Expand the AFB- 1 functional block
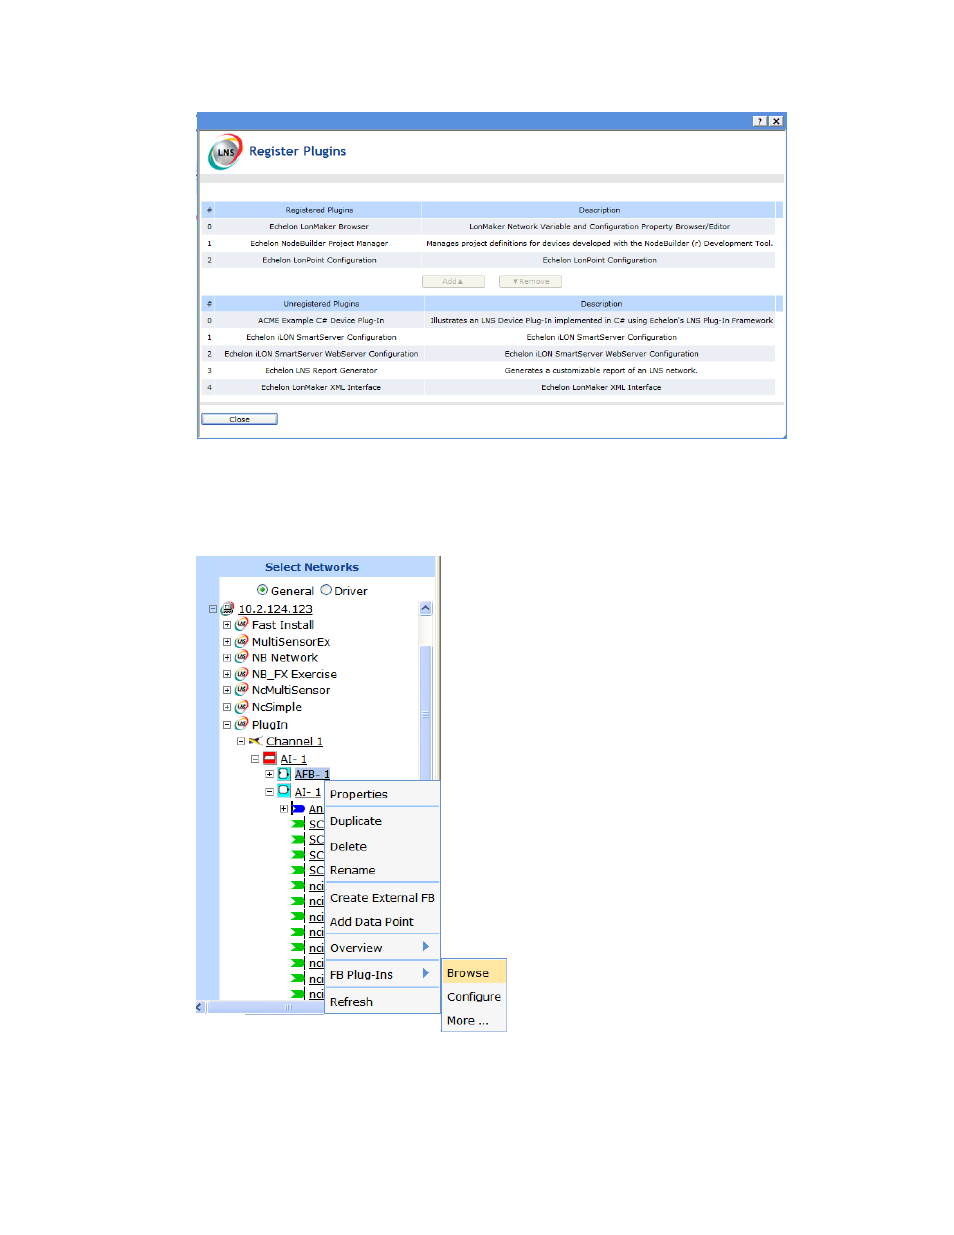Screen dimensions: 954x1235 pyautogui.click(x=269, y=774)
